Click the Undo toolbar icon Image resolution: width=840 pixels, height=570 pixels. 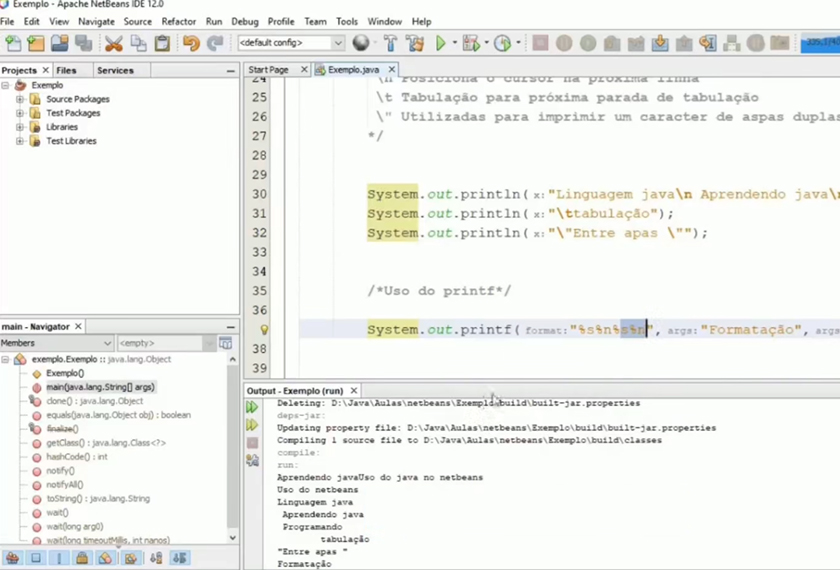(x=190, y=43)
